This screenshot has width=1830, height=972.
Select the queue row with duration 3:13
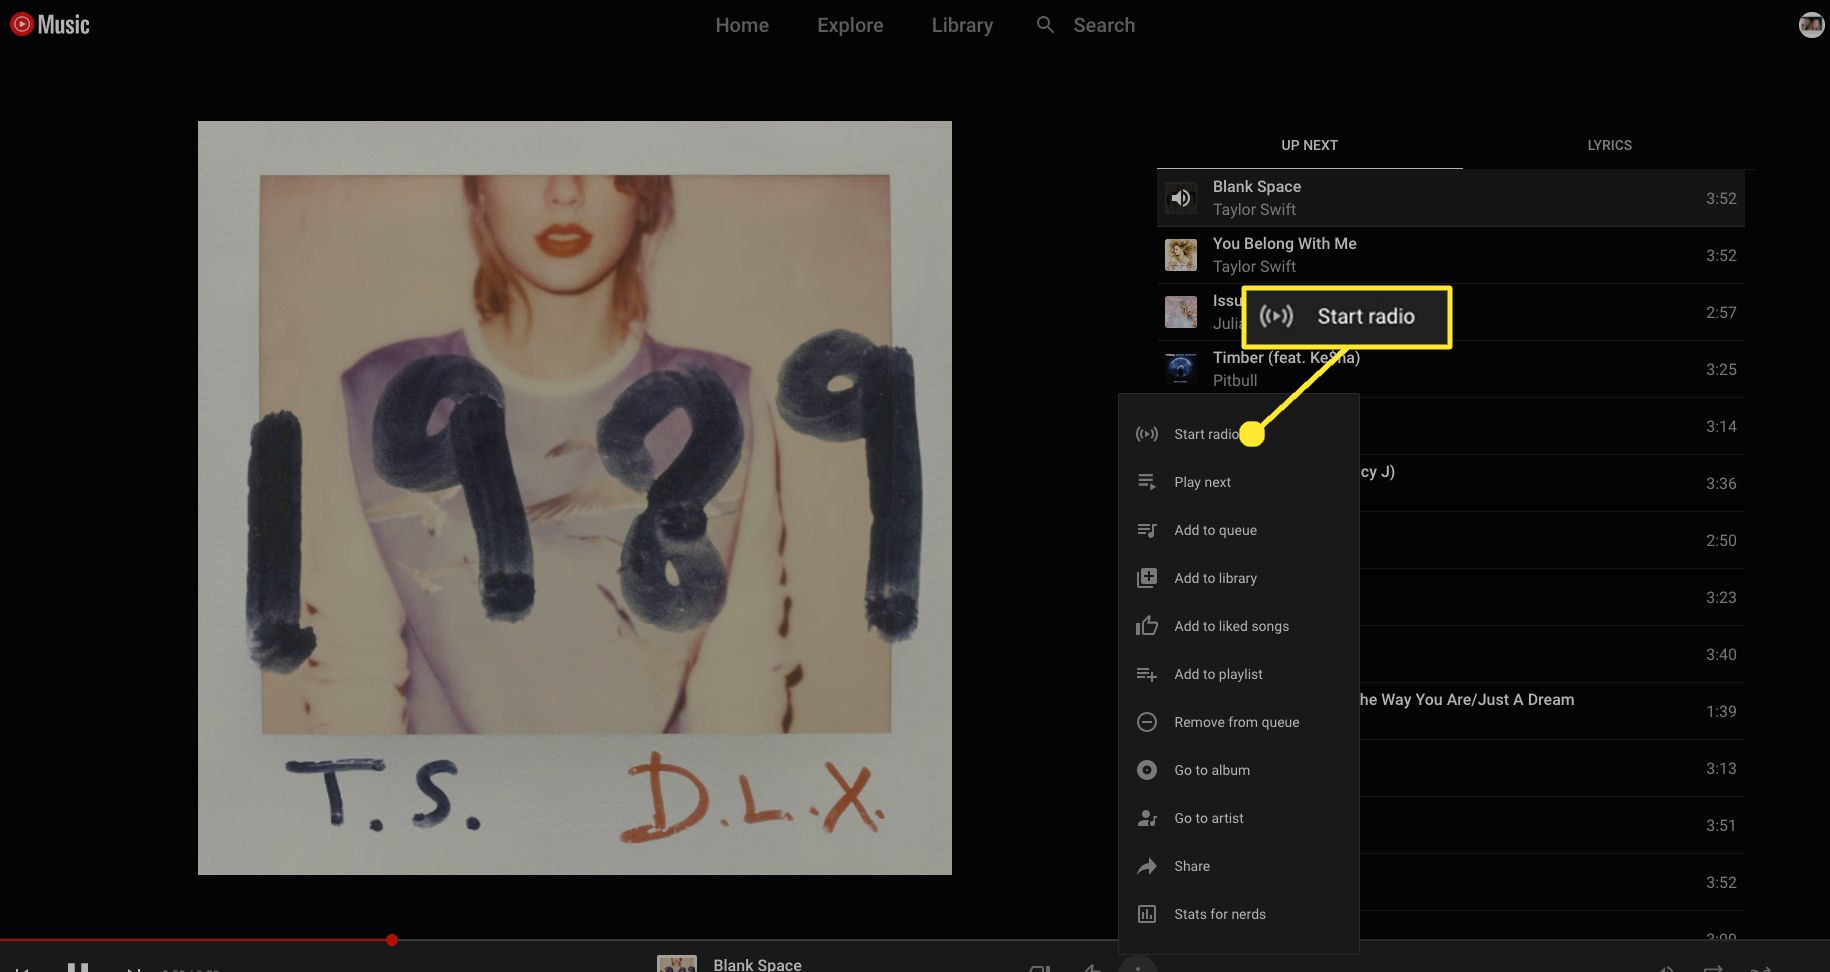coord(1552,768)
